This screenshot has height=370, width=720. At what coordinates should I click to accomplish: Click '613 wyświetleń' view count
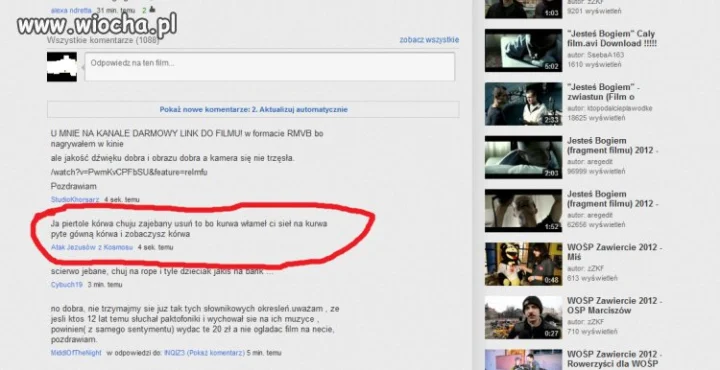pyautogui.click(x=592, y=278)
